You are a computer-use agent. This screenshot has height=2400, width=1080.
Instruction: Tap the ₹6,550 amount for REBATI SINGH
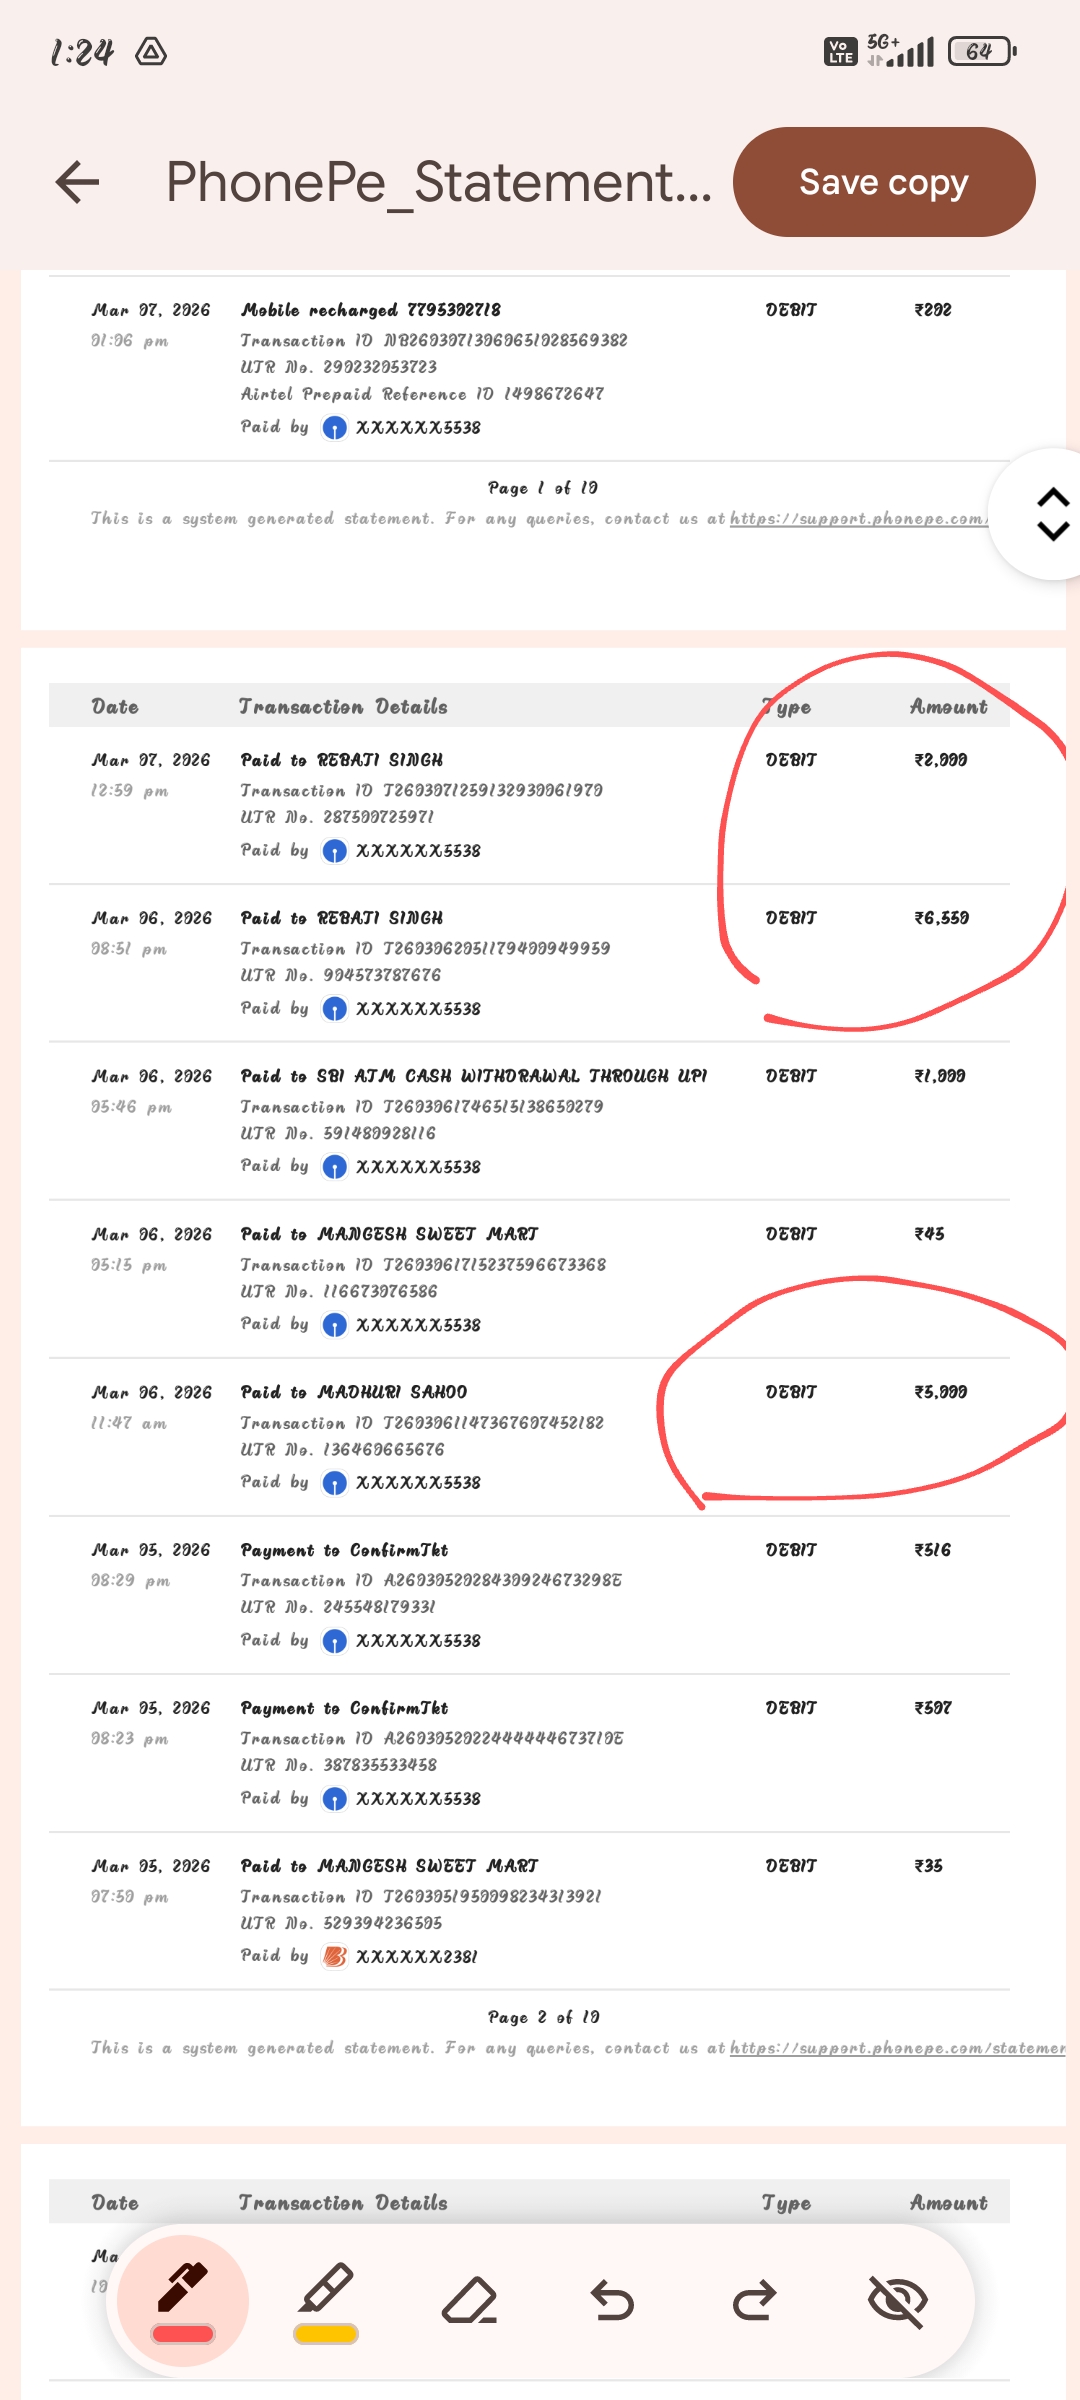(x=941, y=918)
